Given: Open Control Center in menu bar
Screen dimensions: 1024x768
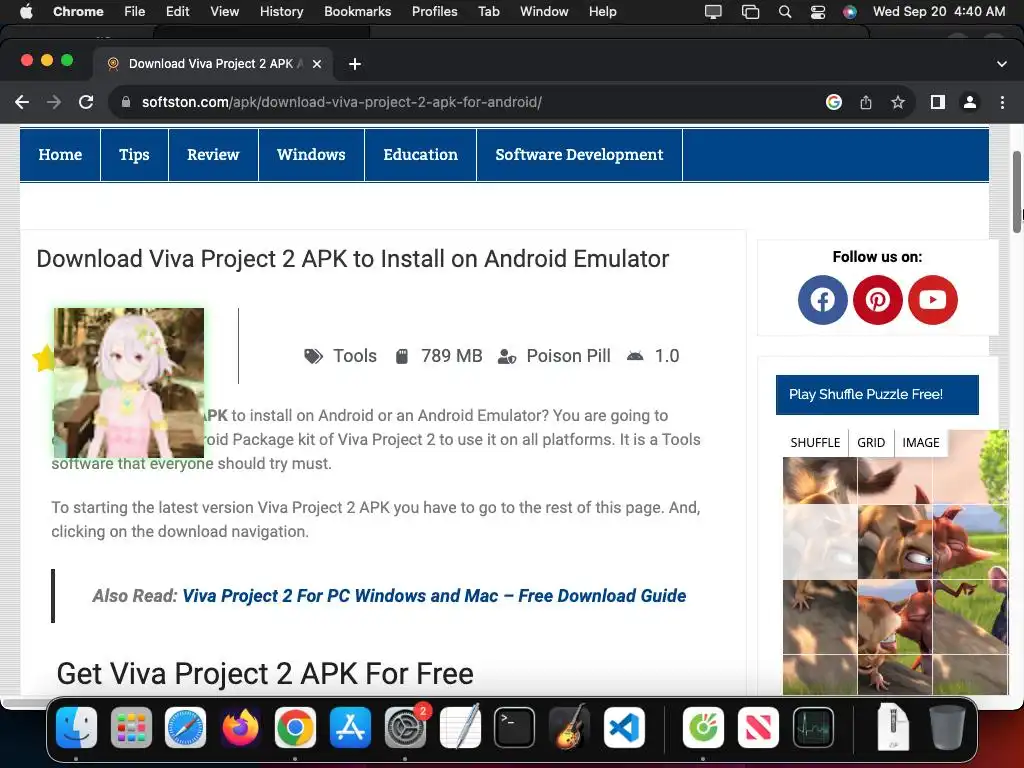Looking at the screenshot, I should click(x=818, y=11).
